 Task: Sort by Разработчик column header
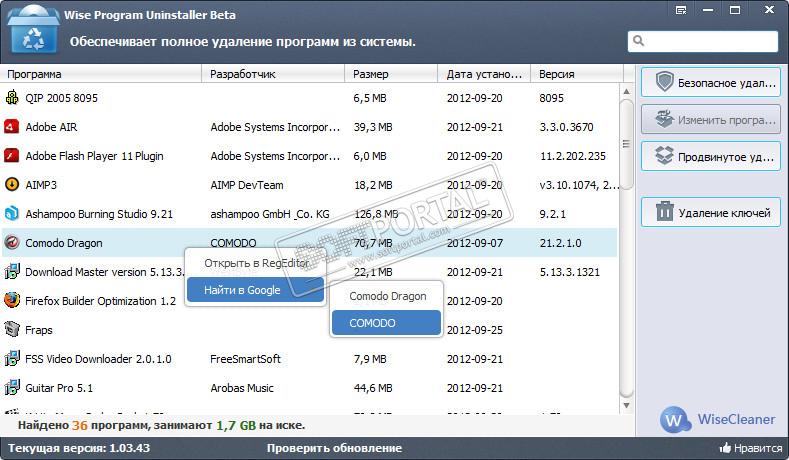pos(273,74)
